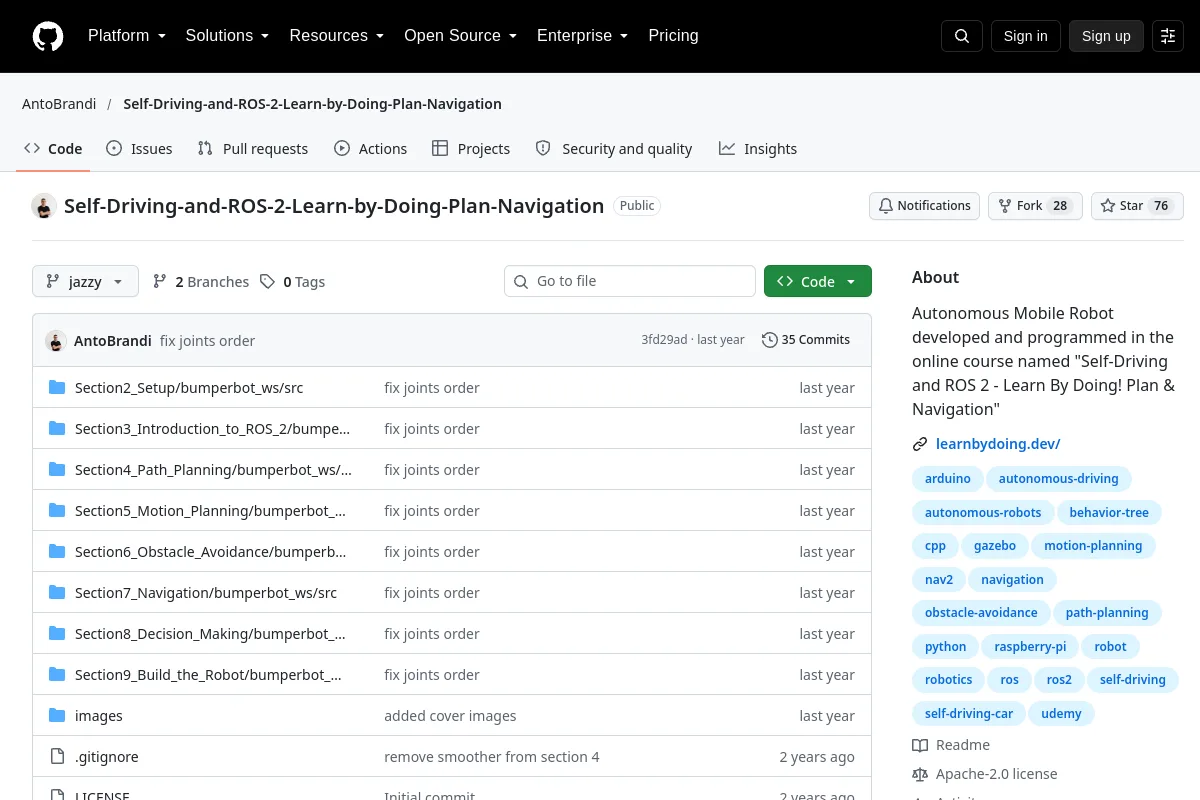Click the commit author avatar in file list
The image size is (1200, 800).
(x=56, y=340)
